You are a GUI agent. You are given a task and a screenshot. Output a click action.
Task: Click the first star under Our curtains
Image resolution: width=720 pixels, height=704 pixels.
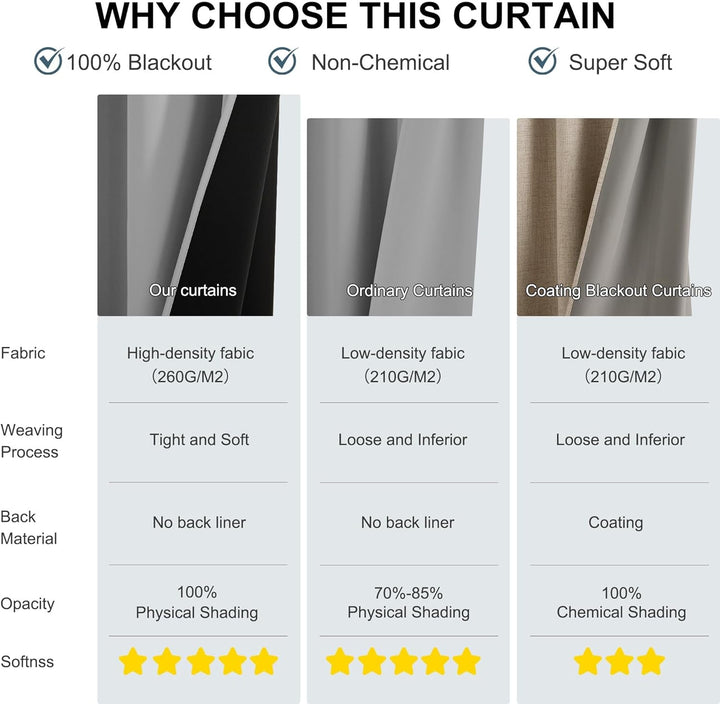133,662
